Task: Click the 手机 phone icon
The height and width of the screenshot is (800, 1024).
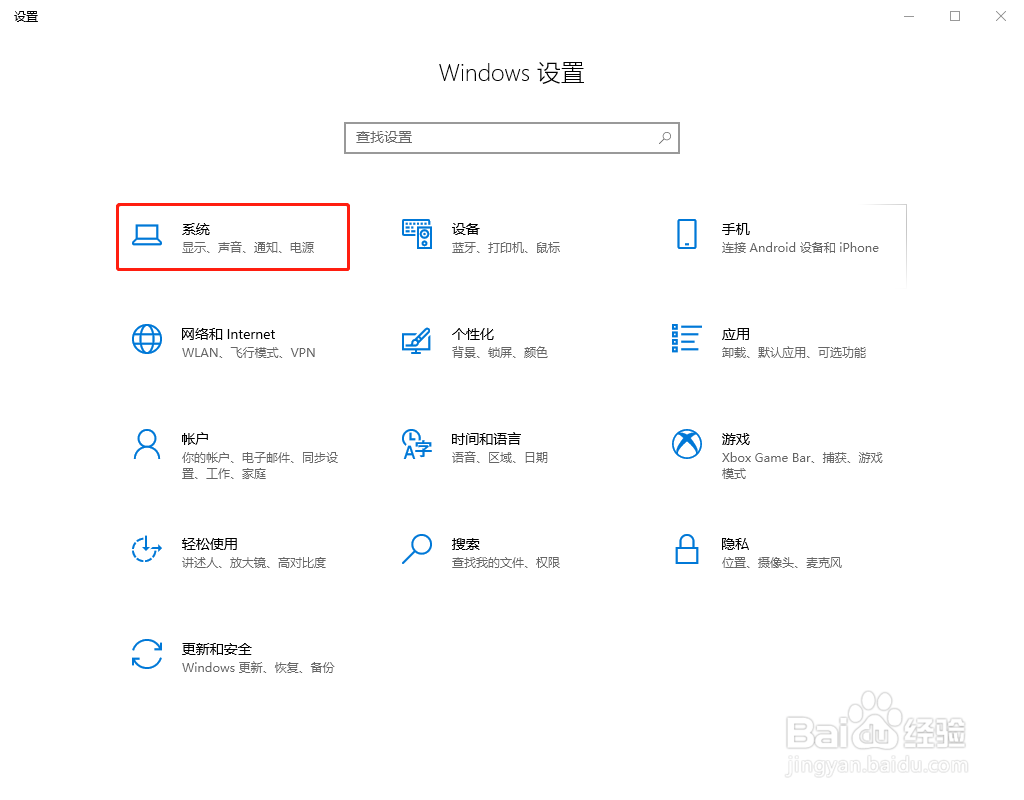Action: click(x=686, y=234)
